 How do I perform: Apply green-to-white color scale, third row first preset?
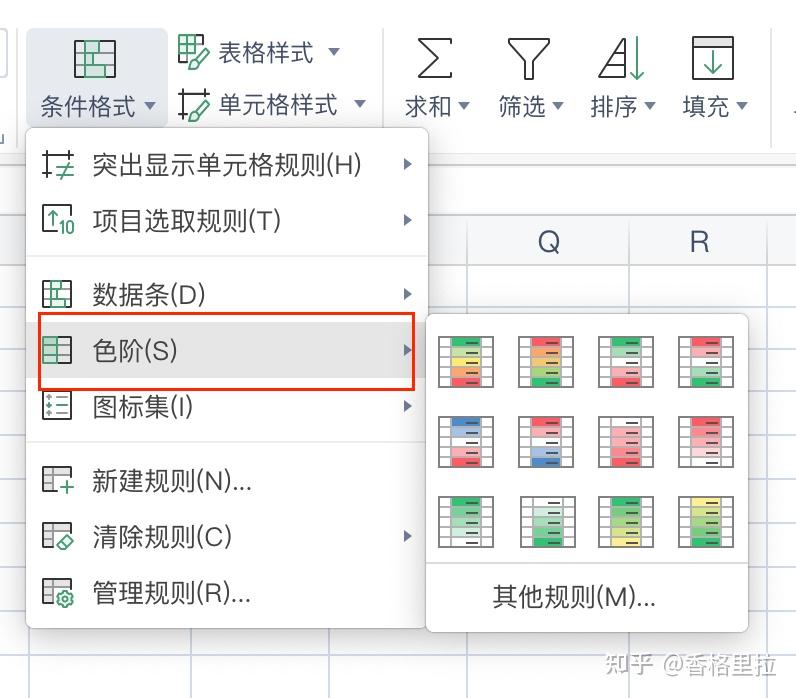[x=466, y=522]
